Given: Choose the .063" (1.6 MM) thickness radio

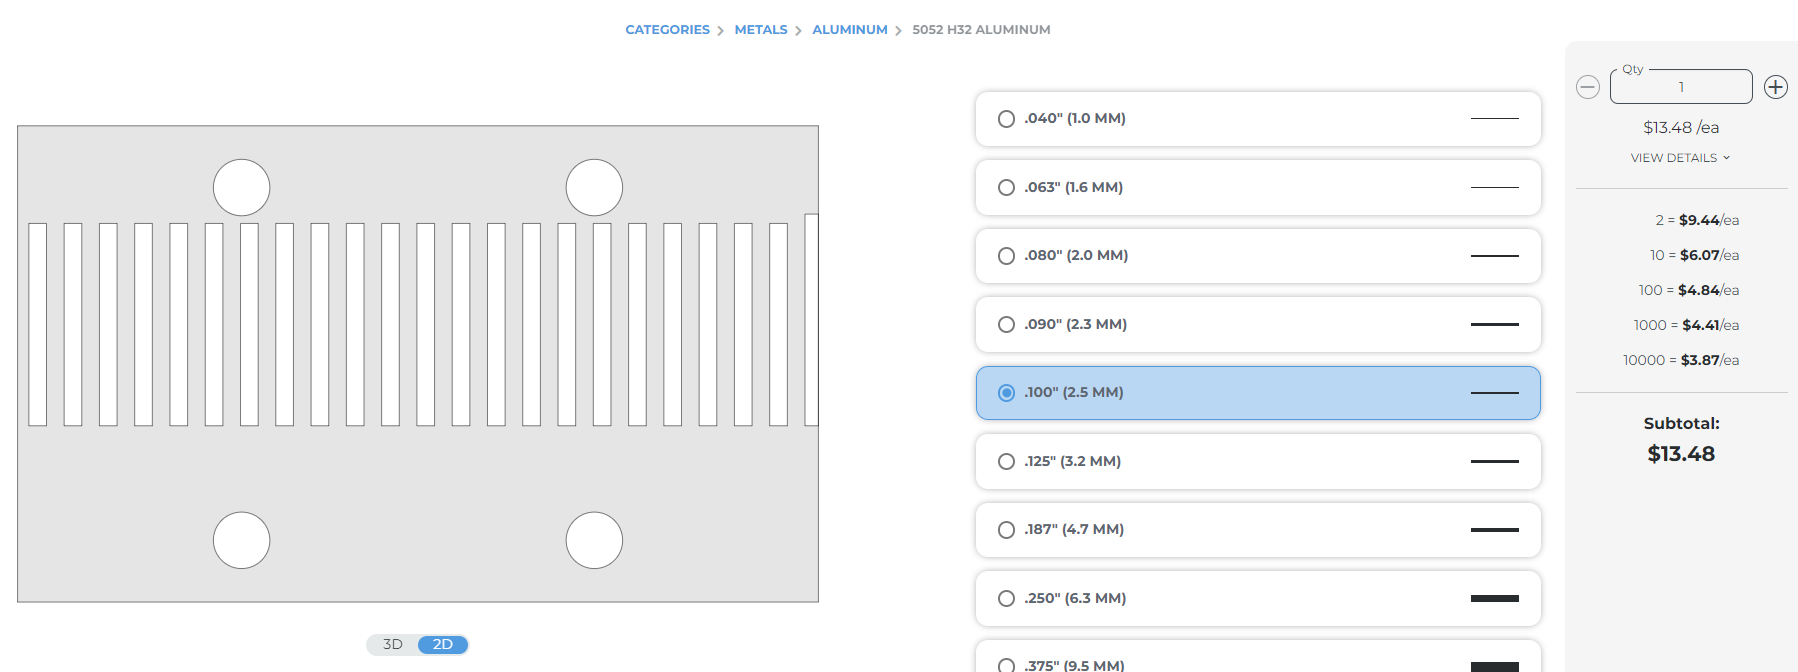Looking at the screenshot, I should 1006,187.
